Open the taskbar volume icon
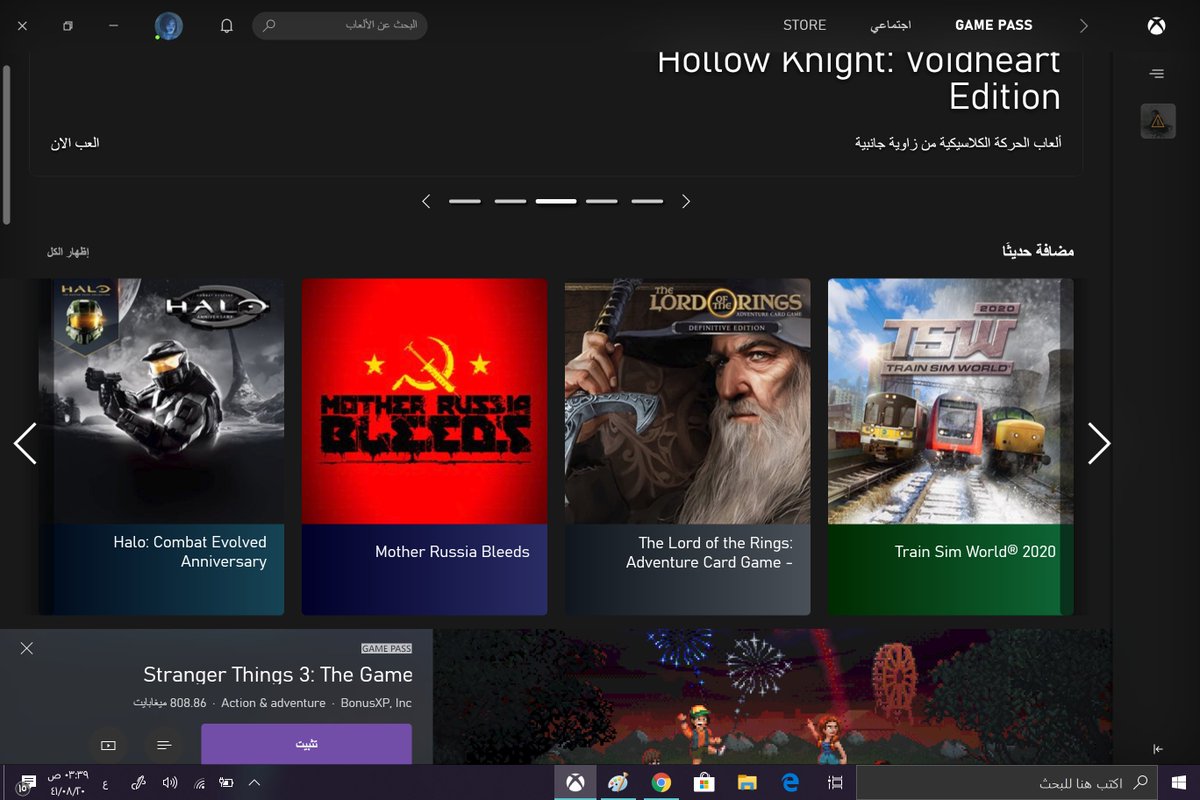This screenshot has height=800, width=1200. pos(170,783)
